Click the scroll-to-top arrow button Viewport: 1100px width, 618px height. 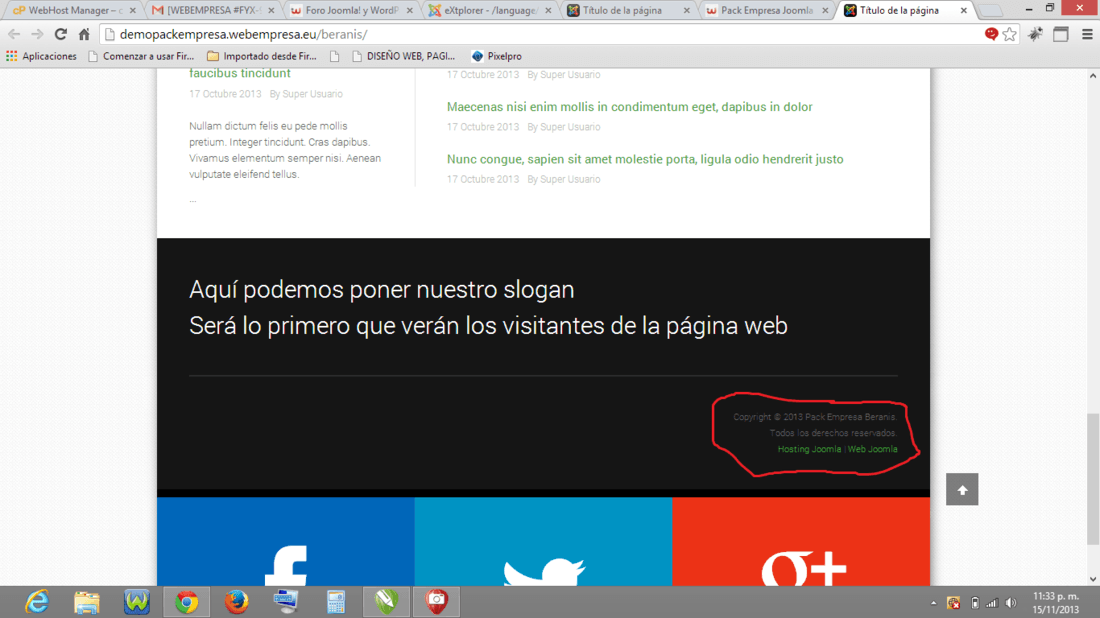click(x=962, y=489)
